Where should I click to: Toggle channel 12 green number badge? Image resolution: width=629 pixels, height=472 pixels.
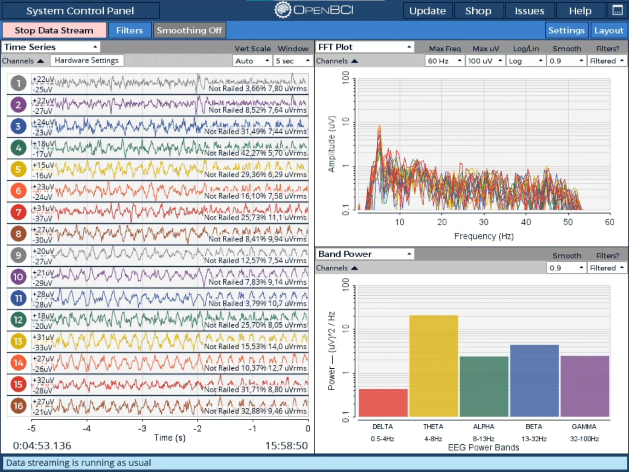[18, 319]
